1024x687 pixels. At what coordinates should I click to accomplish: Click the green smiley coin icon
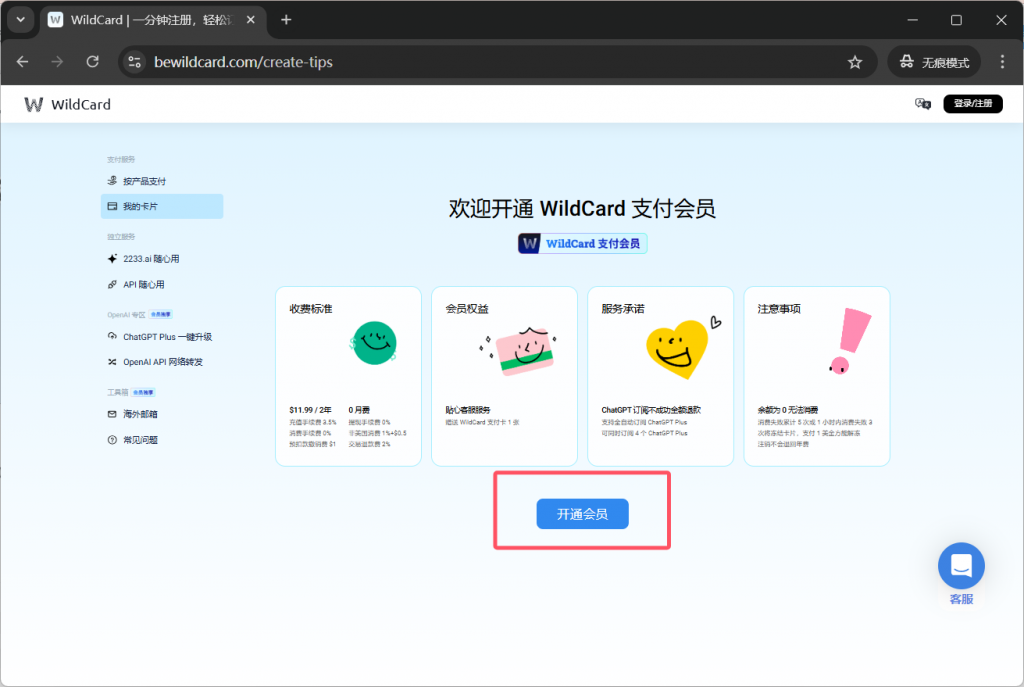pos(374,343)
